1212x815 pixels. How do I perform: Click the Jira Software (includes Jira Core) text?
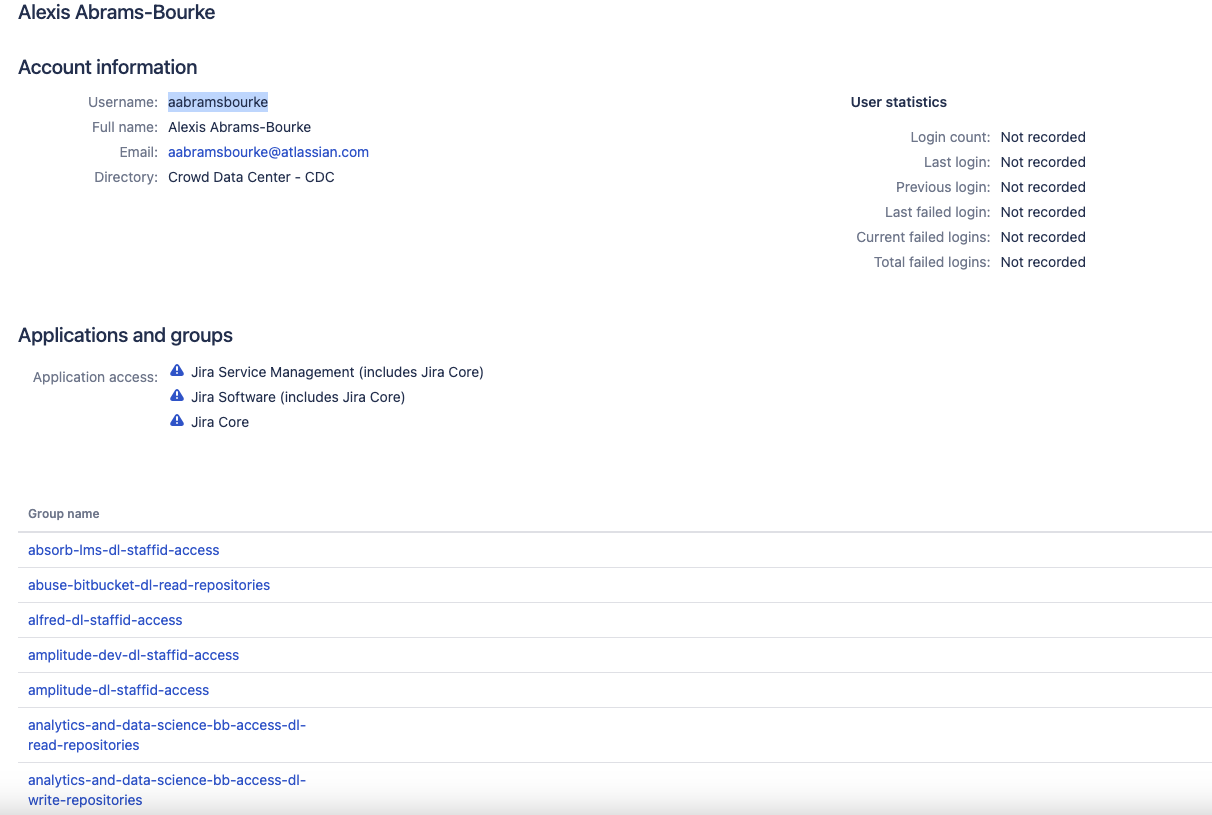tap(298, 397)
